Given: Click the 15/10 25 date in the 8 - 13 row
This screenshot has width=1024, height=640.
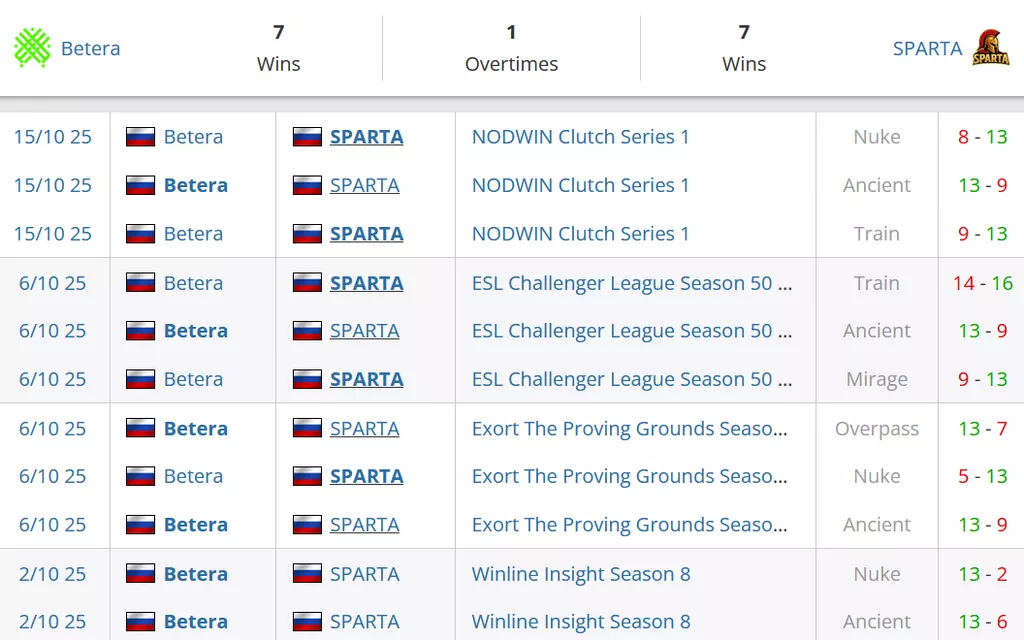Looking at the screenshot, I should 52,137.
